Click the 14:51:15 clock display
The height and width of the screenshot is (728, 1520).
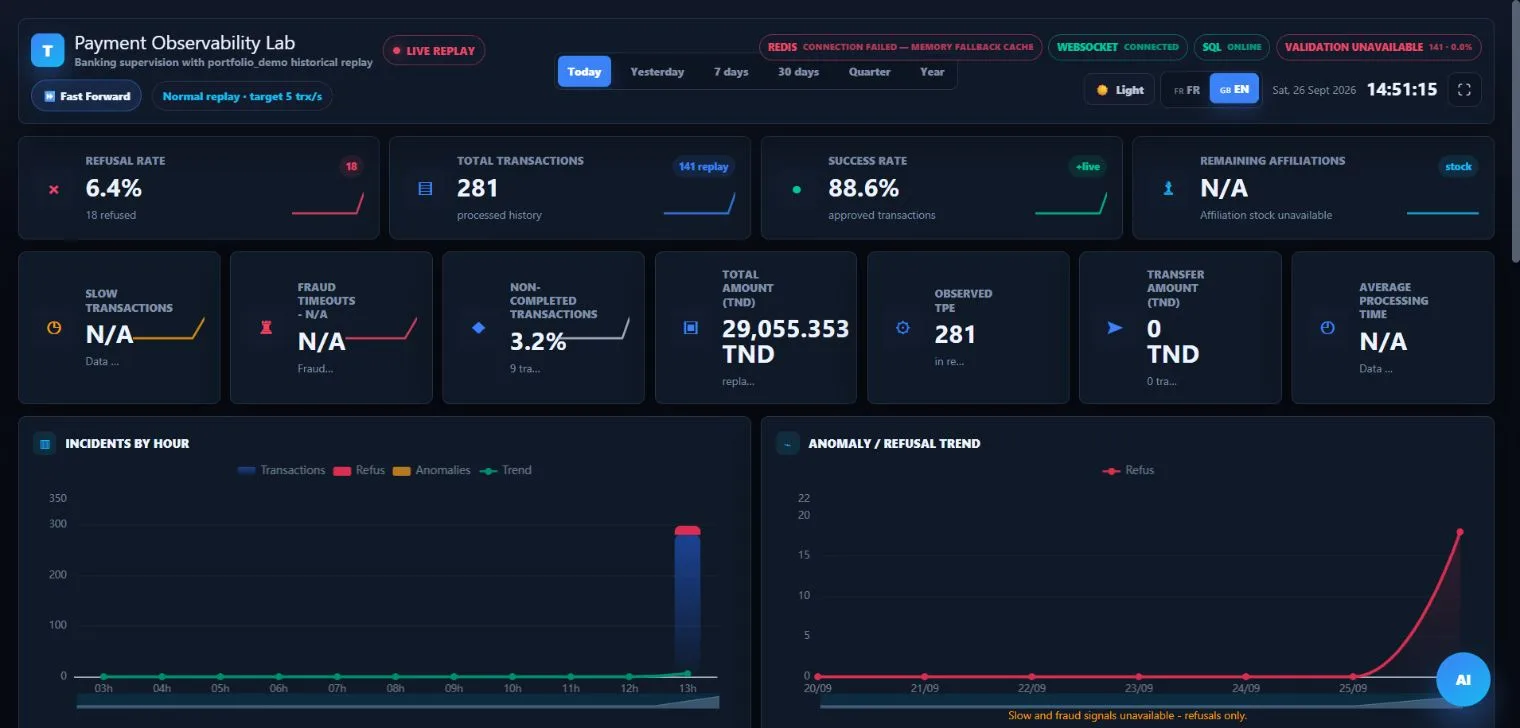[x=1402, y=90]
